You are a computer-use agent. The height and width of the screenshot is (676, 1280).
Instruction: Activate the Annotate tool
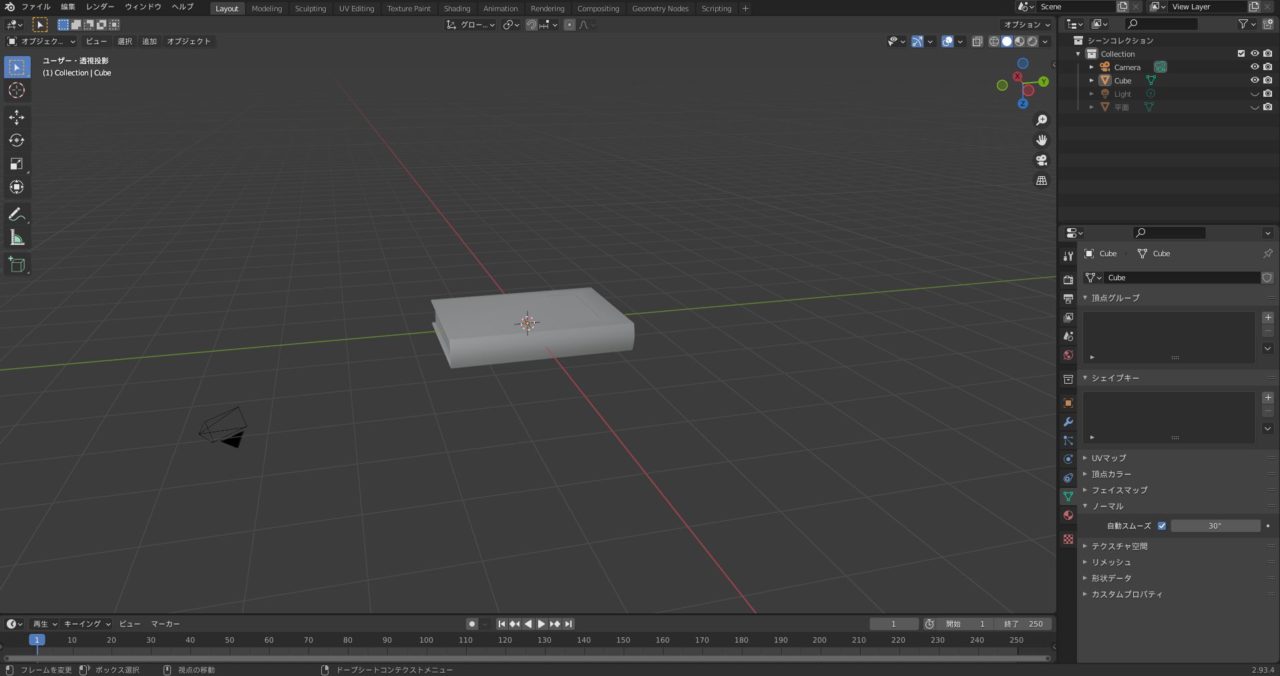pyautogui.click(x=16, y=214)
